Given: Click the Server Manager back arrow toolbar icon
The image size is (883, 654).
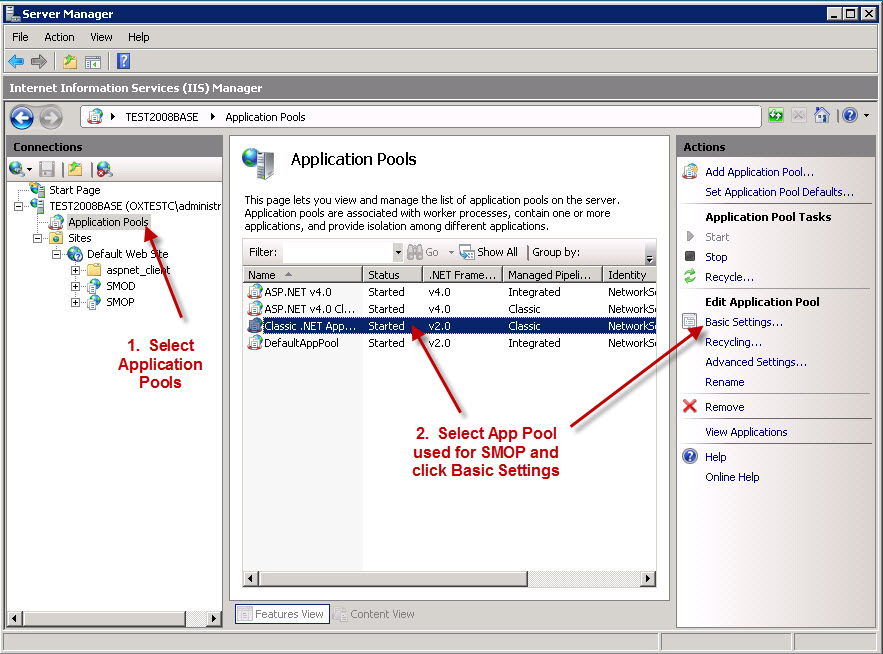Looking at the screenshot, I should tap(16, 61).
